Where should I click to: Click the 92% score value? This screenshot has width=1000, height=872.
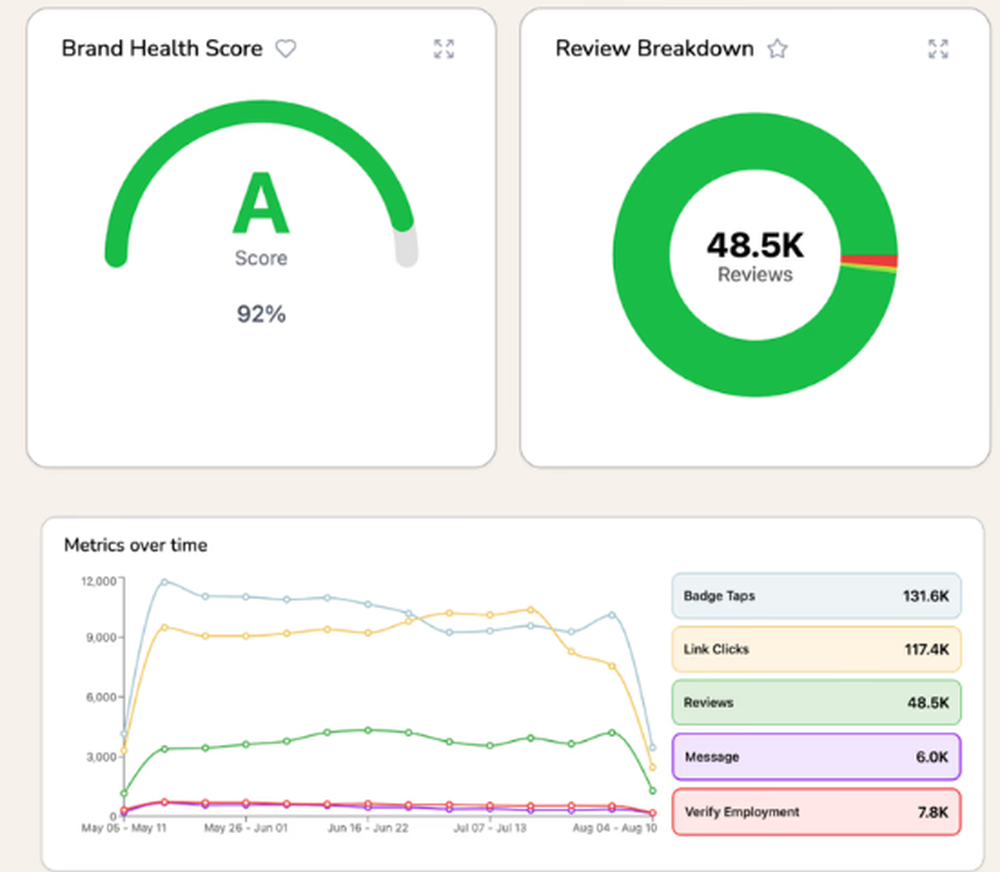(261, 314)
